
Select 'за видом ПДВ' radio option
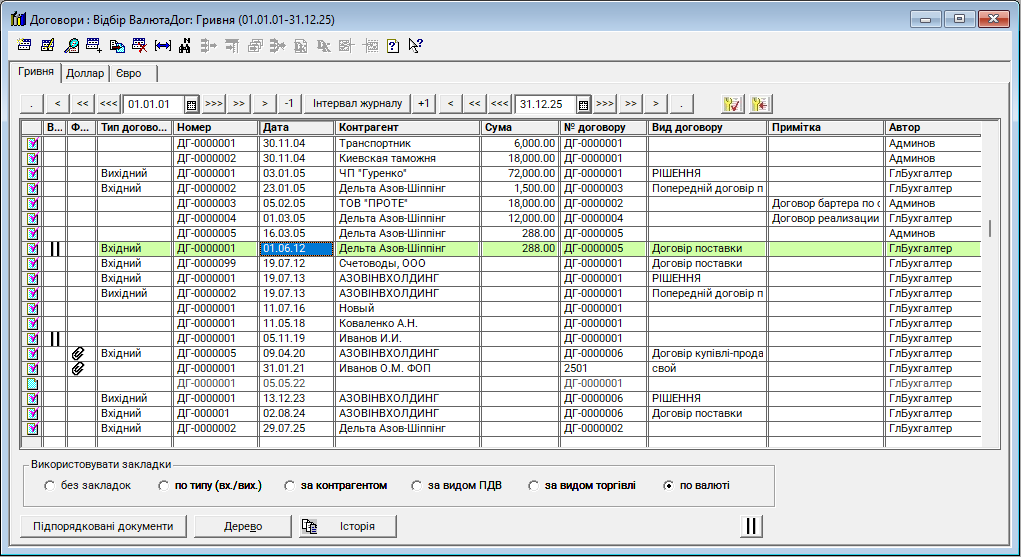tap(418, 486)
